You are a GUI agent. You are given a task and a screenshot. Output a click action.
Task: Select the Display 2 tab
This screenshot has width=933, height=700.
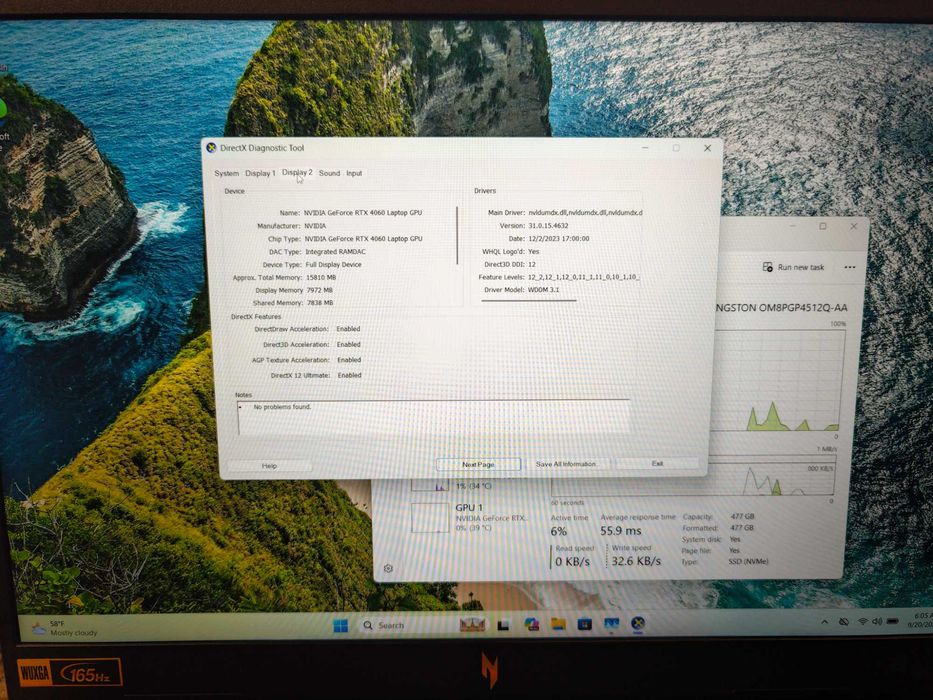[x=297, y=173]
